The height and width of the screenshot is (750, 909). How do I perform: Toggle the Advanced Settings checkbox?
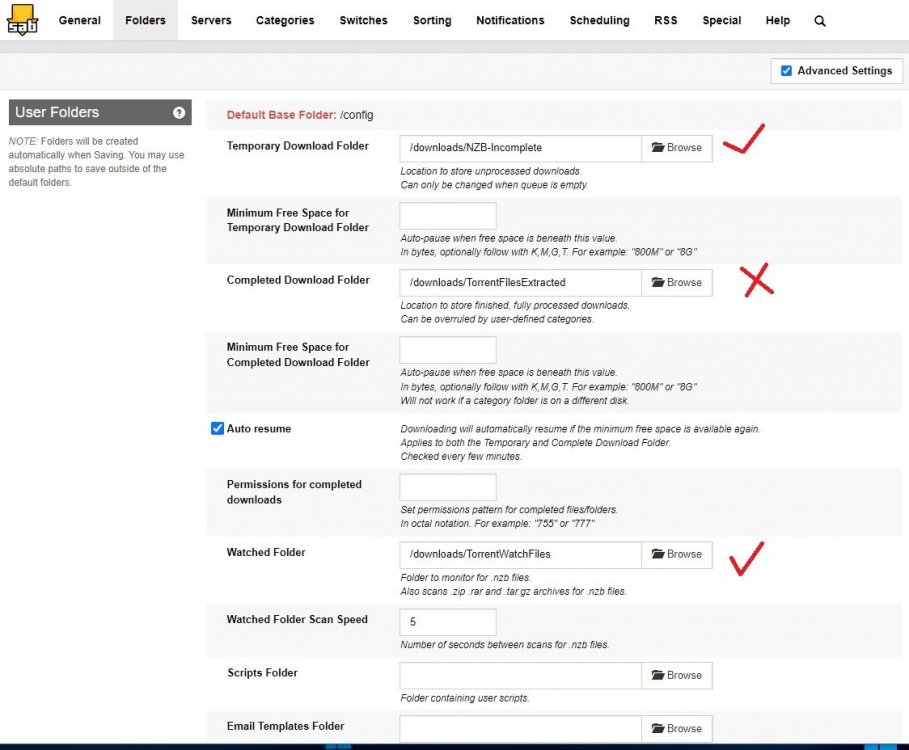[786, 71]
